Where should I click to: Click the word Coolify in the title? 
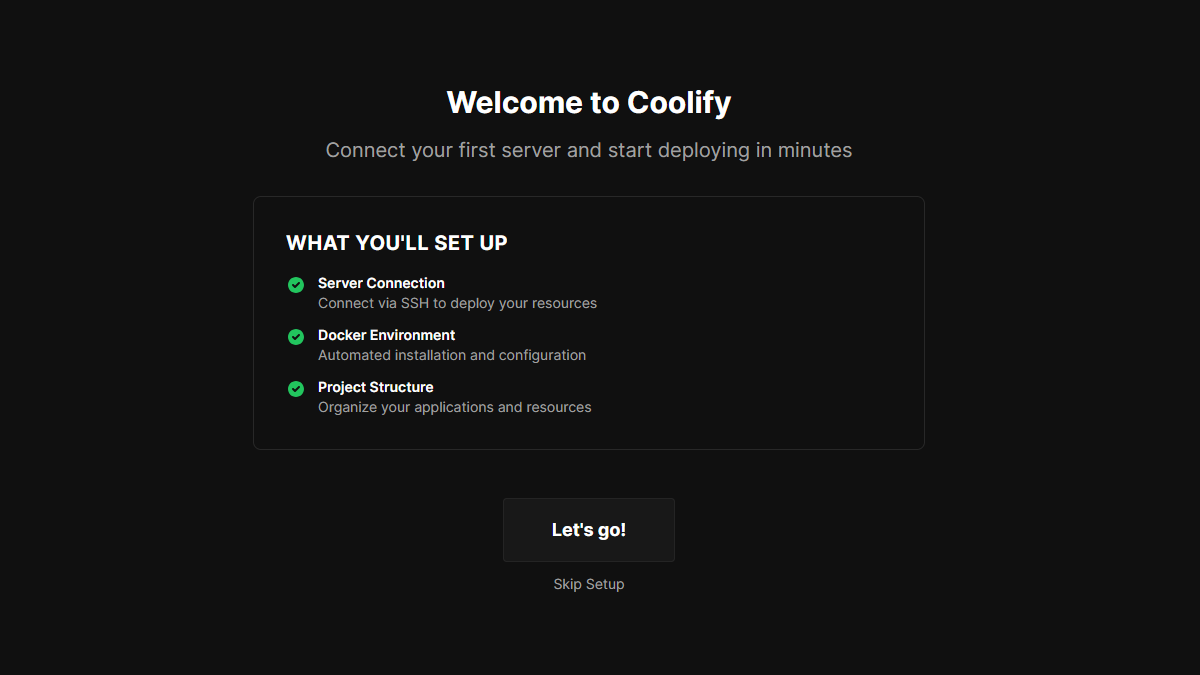[x=679, y=103]
